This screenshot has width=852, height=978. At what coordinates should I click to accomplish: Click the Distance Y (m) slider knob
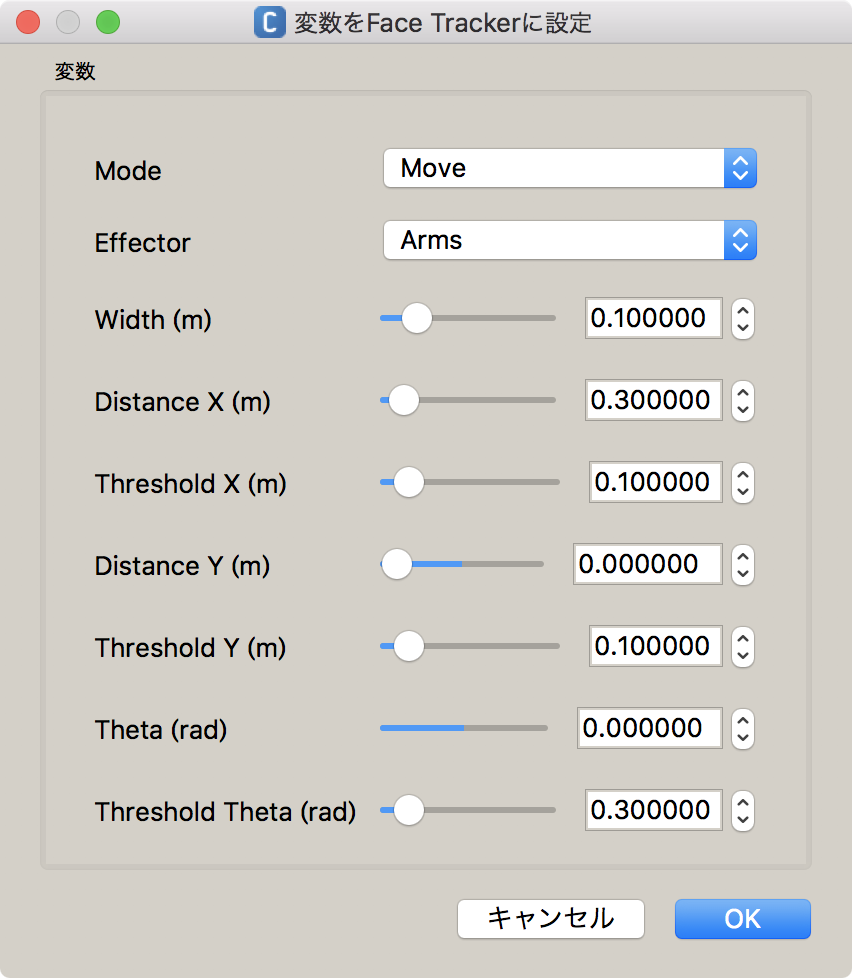tap(396, 564)
